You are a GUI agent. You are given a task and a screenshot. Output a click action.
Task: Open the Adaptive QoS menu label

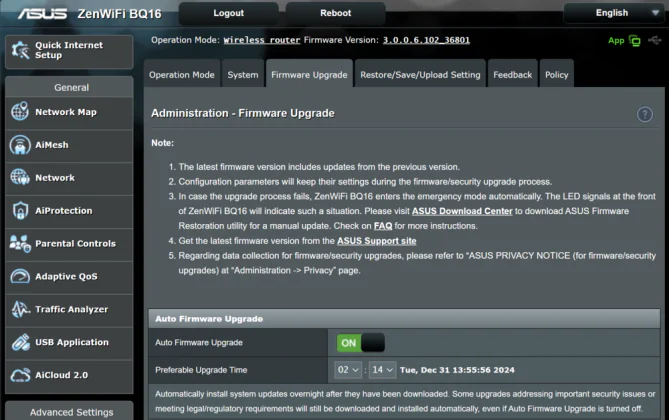tap(66, 276)
